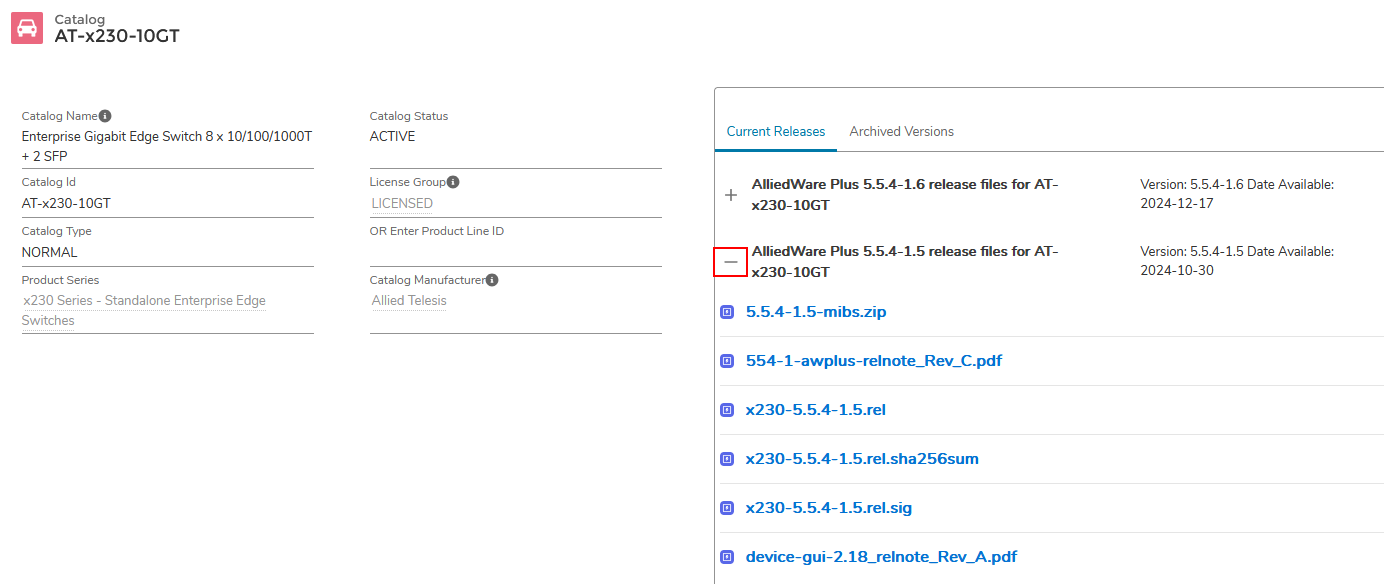Switch to the Current Releases tab
Viewport: 1384px width, 584px height.
click(x=776, y=131)
